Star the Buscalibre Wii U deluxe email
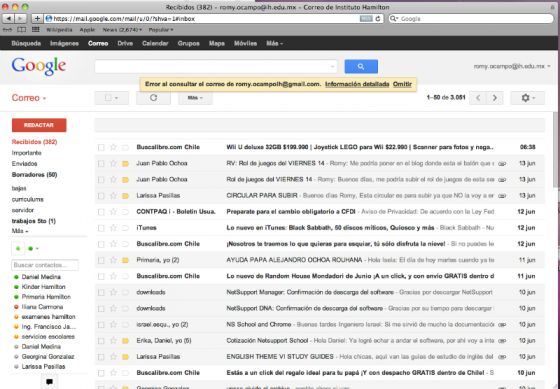560x389 pixels. pyautogui.click(x=113, y=147)
